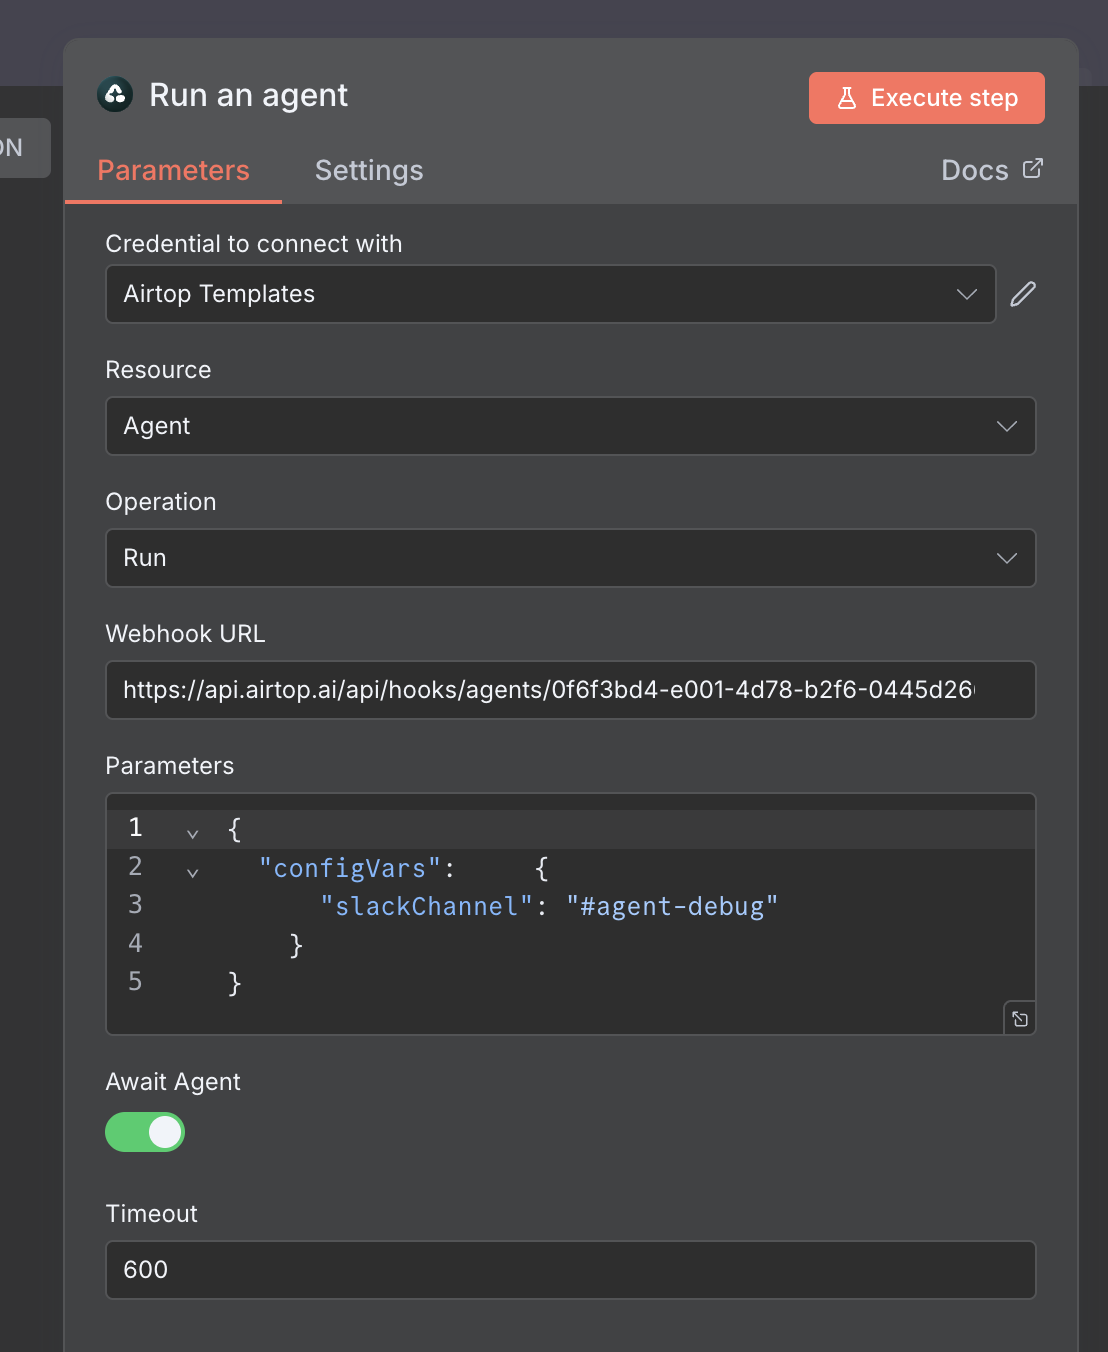This screenshot has width=1108, height=1352.
Task: Click the #agent-debug value in the JSON editor
Action: point(673,906)
